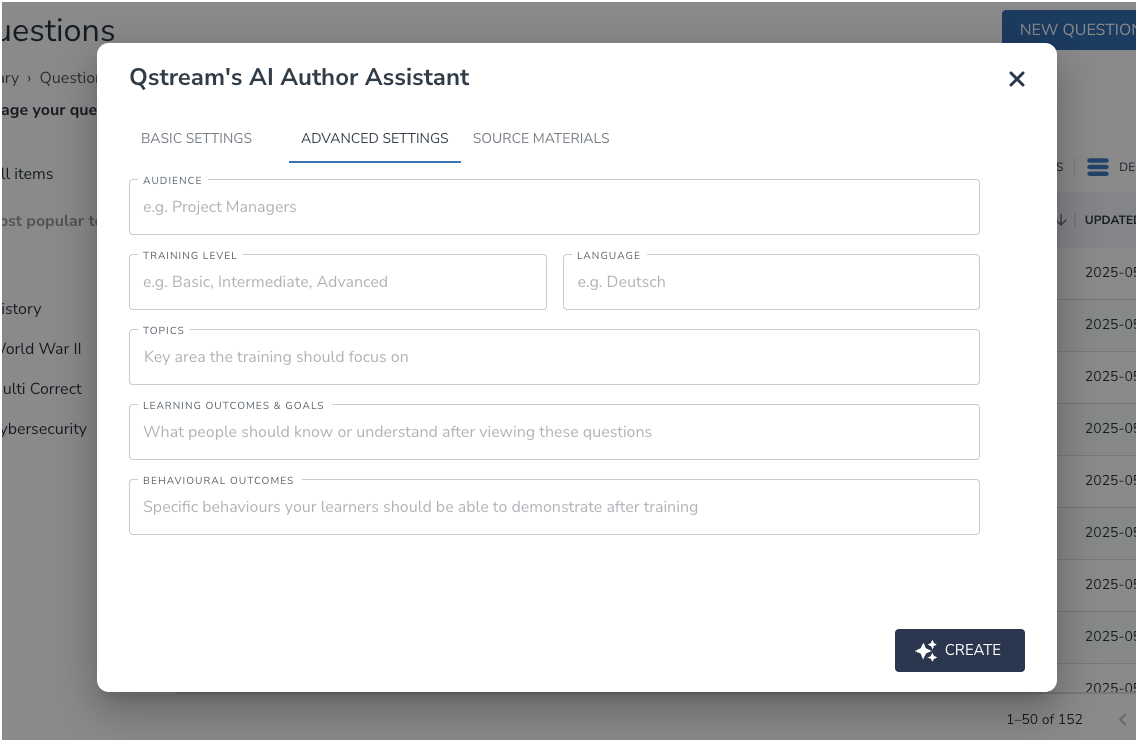Image resolution: width=1138 pixels, height=742 pixels.
Task: Click the dialog title Qstream's AI Author Assistant
Action: tap(299, 77)
